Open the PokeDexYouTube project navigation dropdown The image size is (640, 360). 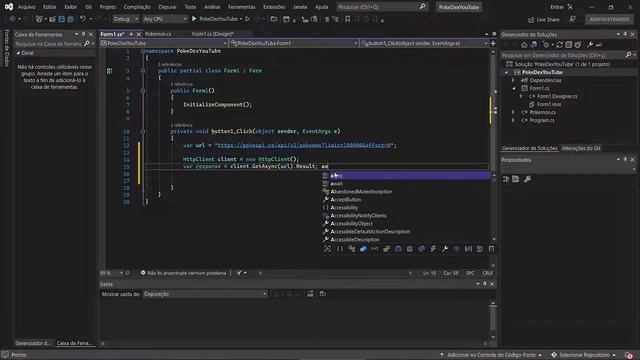164,43
